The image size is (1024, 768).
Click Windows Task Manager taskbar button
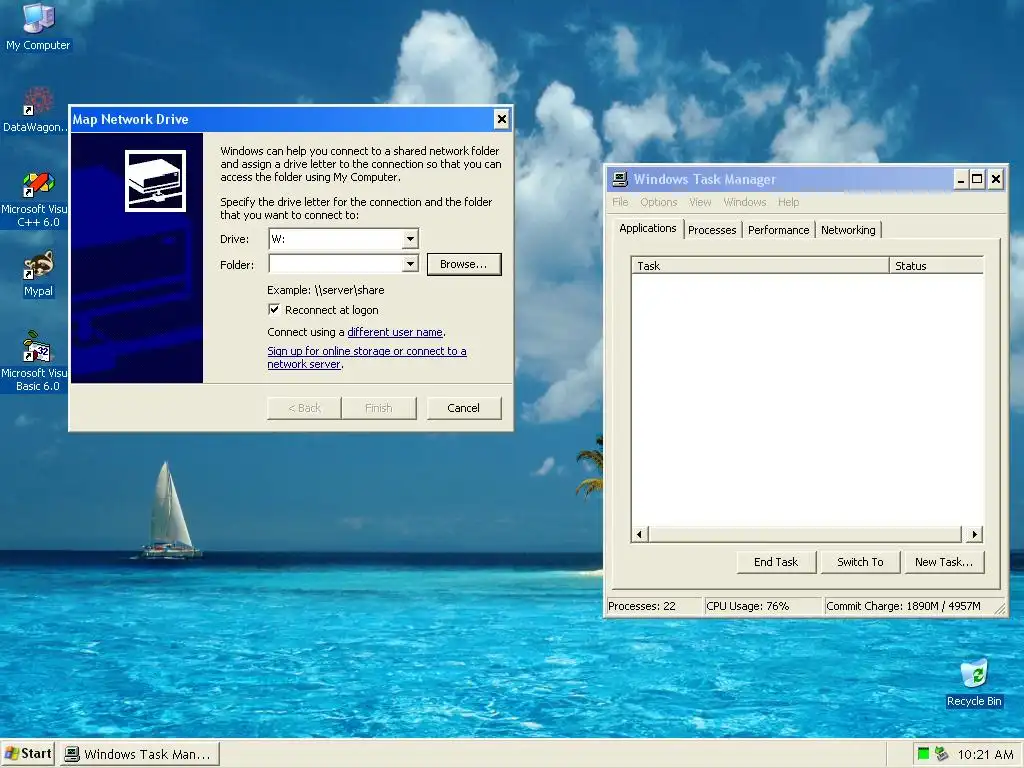[140, 754]
